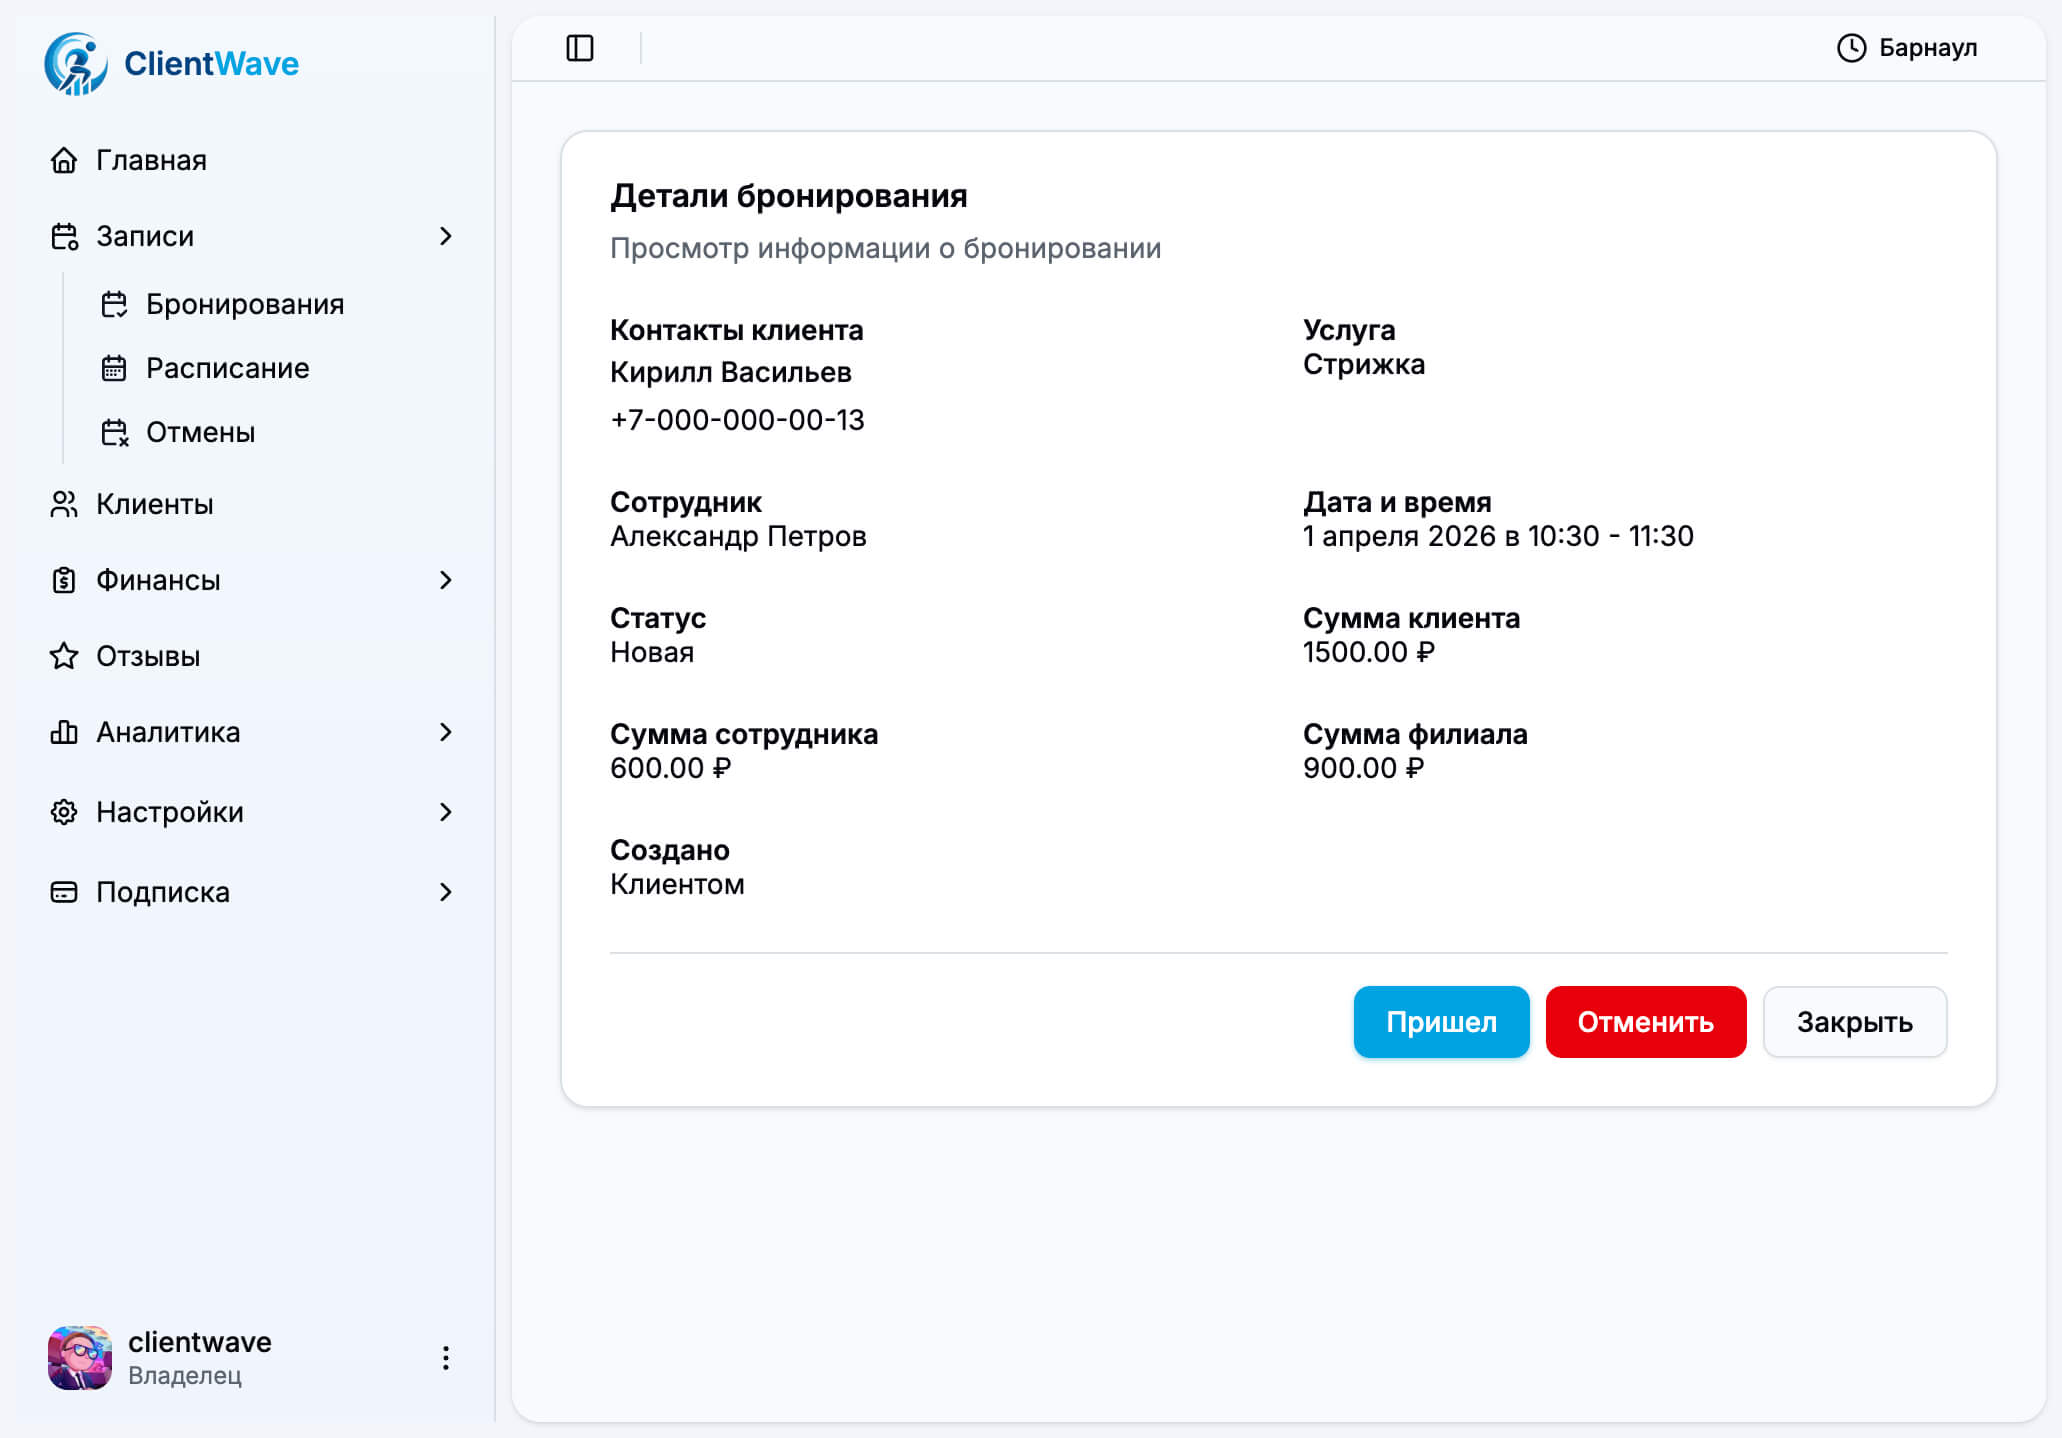Select the Бронирования calendar icon
The height and width of the screenshot is (1438, 2062).
115,303
